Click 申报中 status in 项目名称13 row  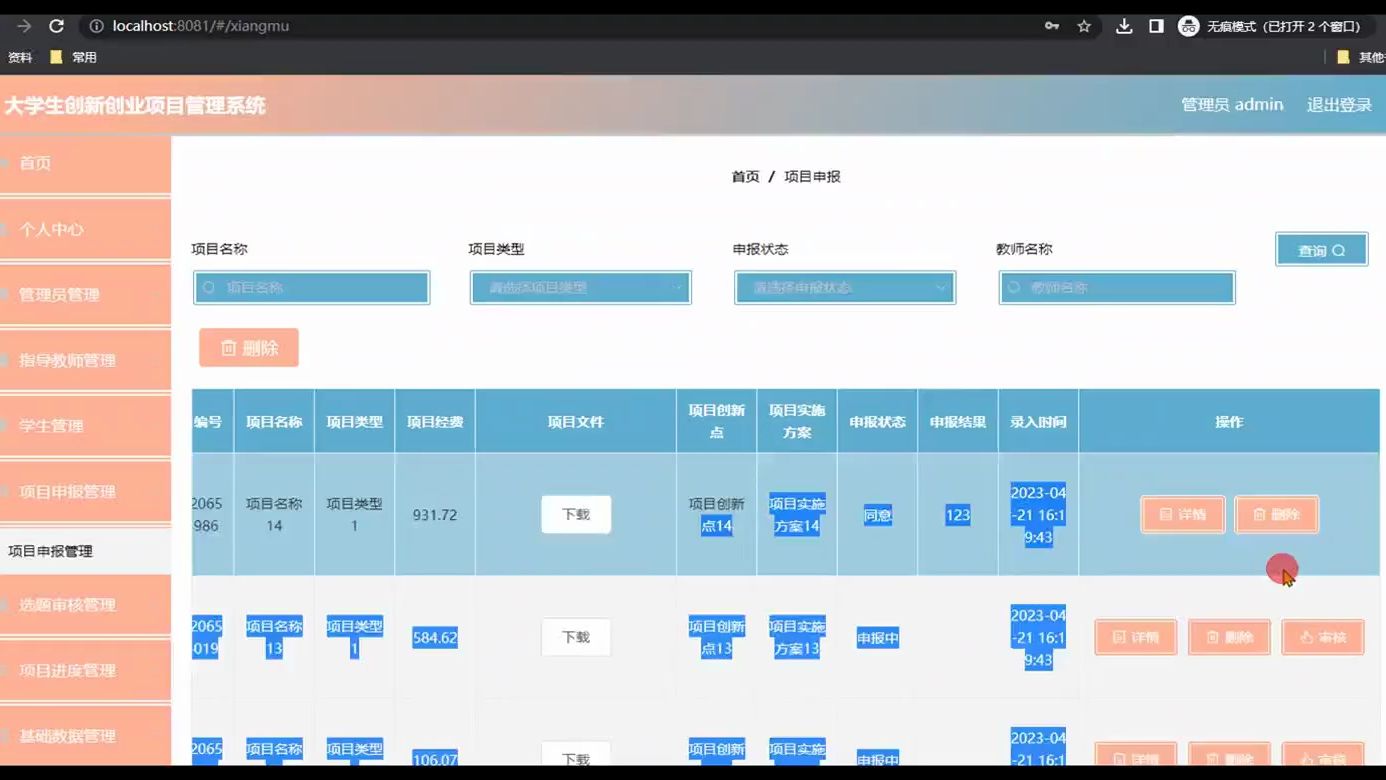pos(878,638)
